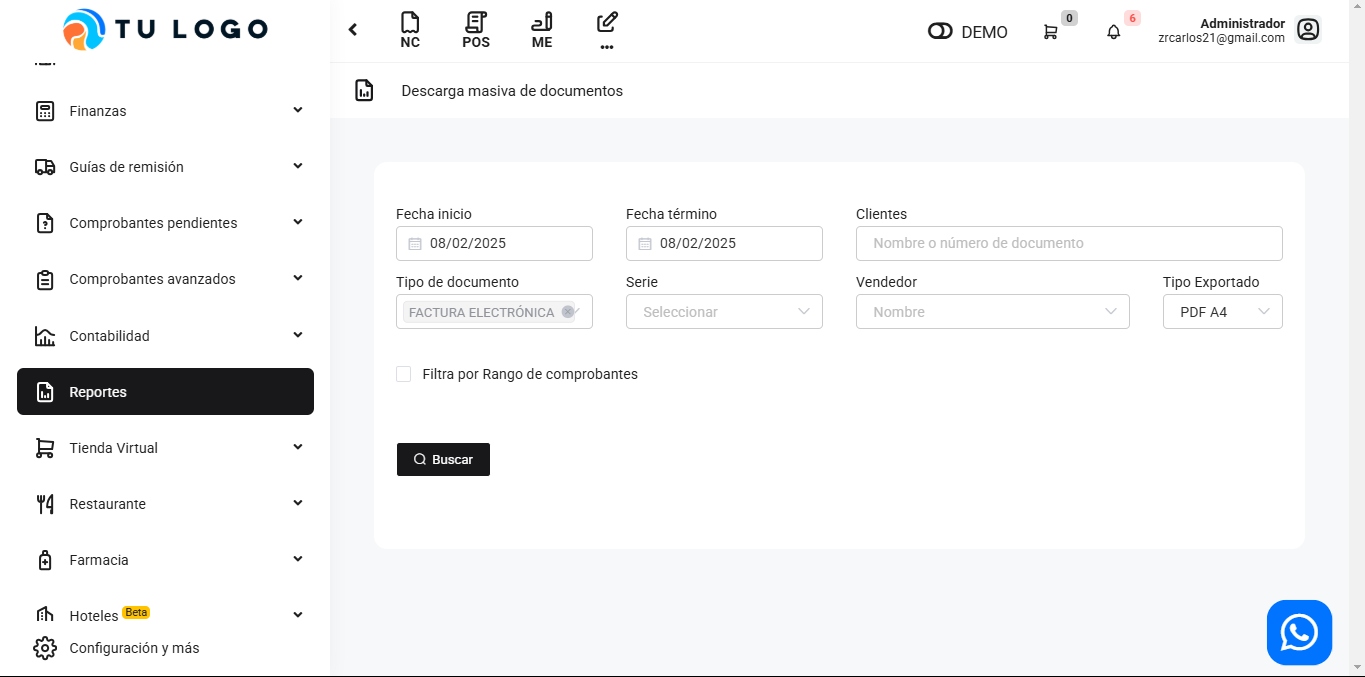
Task: Open the Serie dropdown
Action: pos(724,312)
